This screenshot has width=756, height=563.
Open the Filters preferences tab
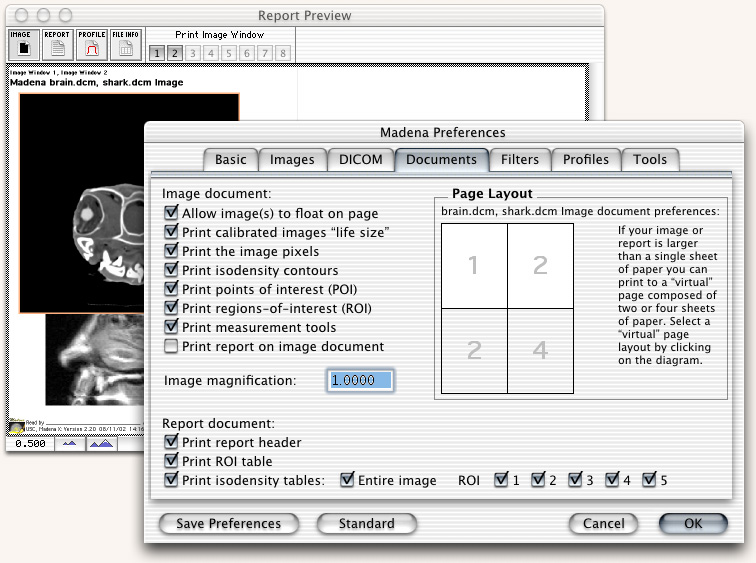[520, 159]
